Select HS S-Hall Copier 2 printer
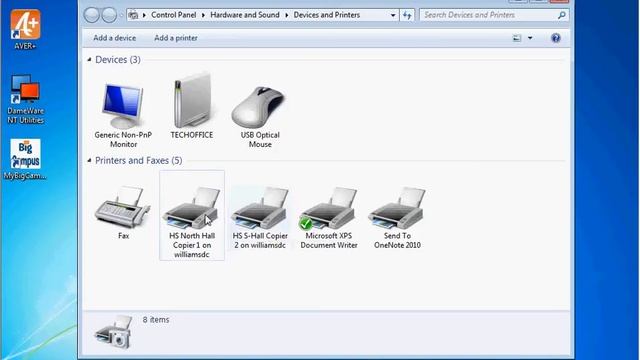This screenshot has width=640, height=360. click(260, 218)
